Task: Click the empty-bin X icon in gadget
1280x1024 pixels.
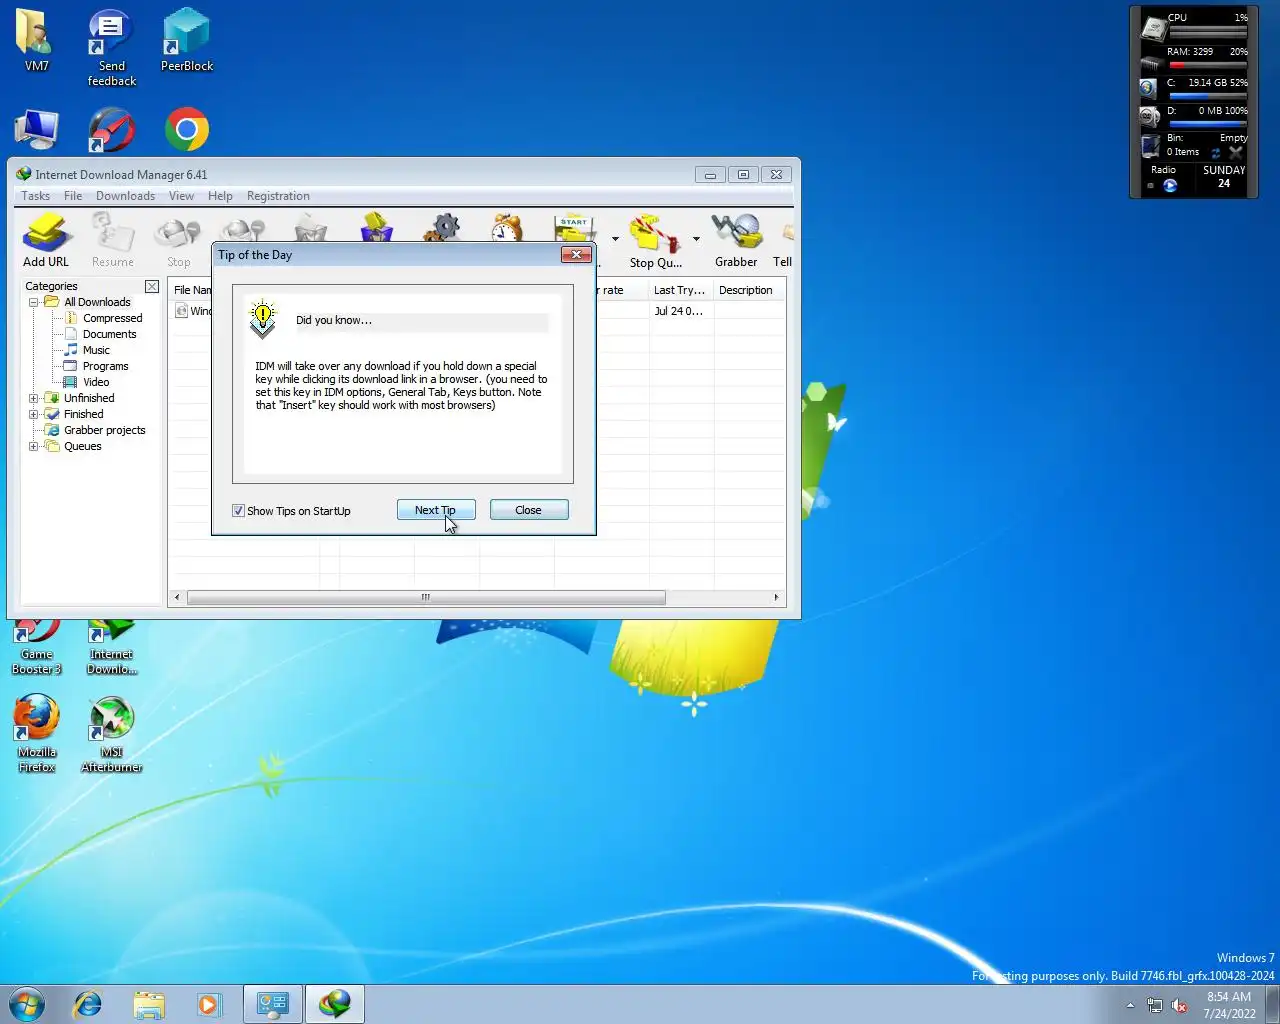Action: click(x=1236, y=153)
